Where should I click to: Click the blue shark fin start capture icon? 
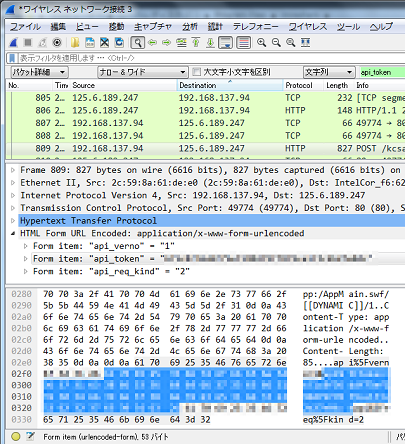tap(13, 42)
